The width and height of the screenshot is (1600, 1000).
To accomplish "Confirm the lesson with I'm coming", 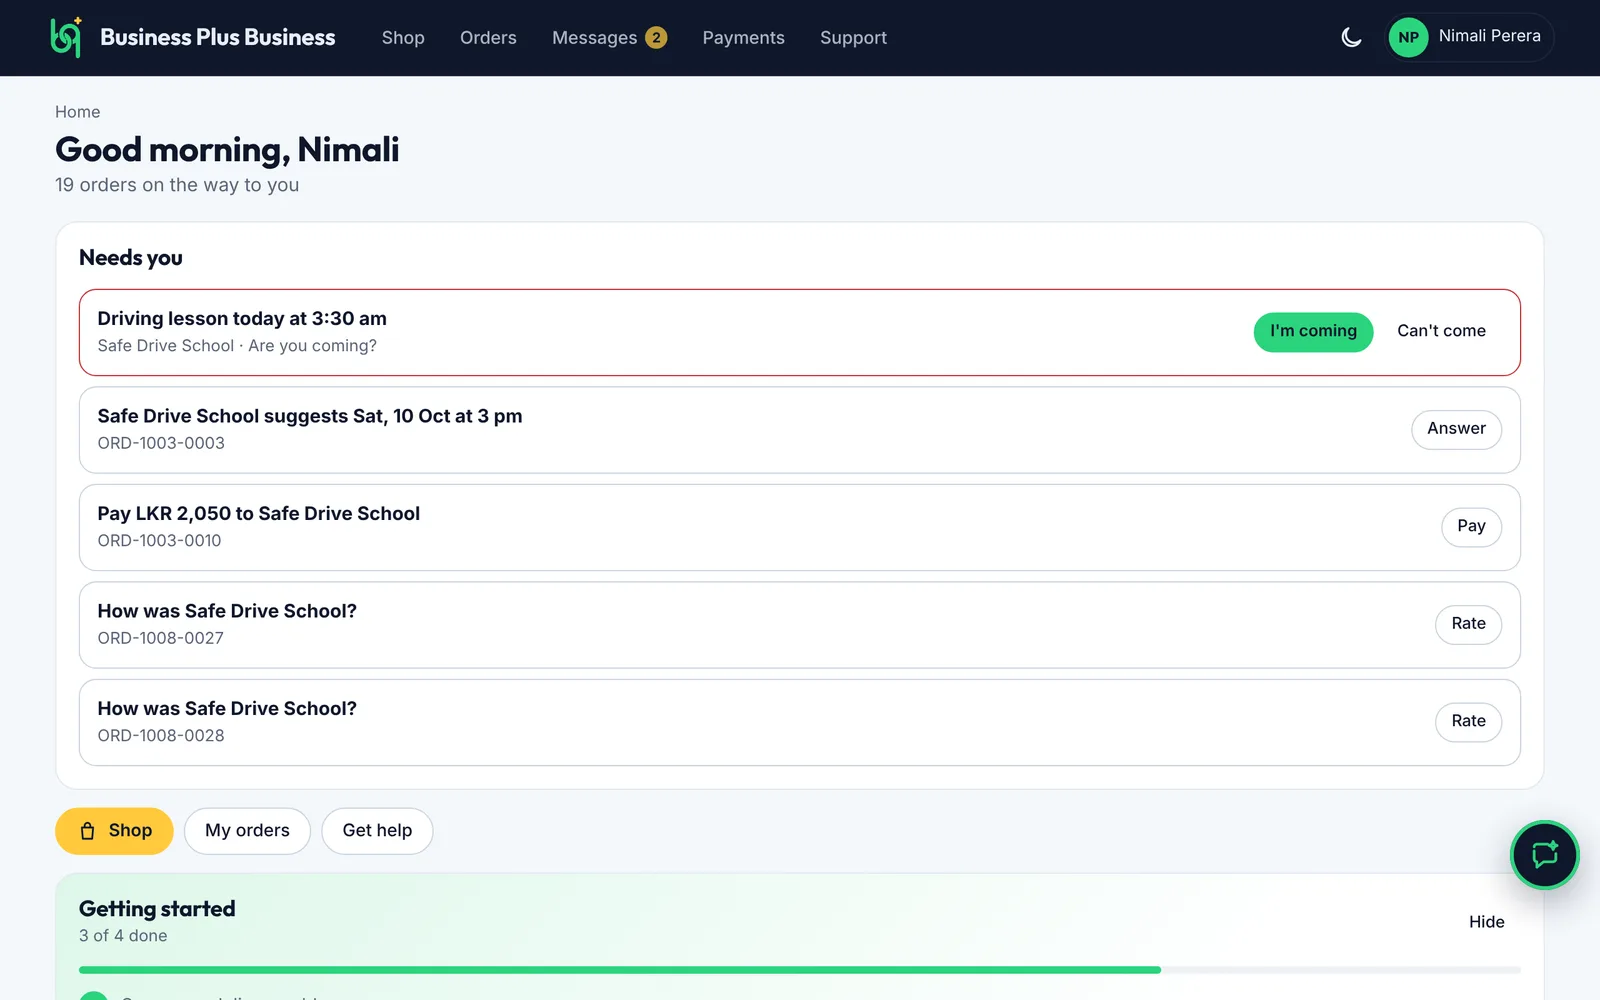I will pos(1313,332).
